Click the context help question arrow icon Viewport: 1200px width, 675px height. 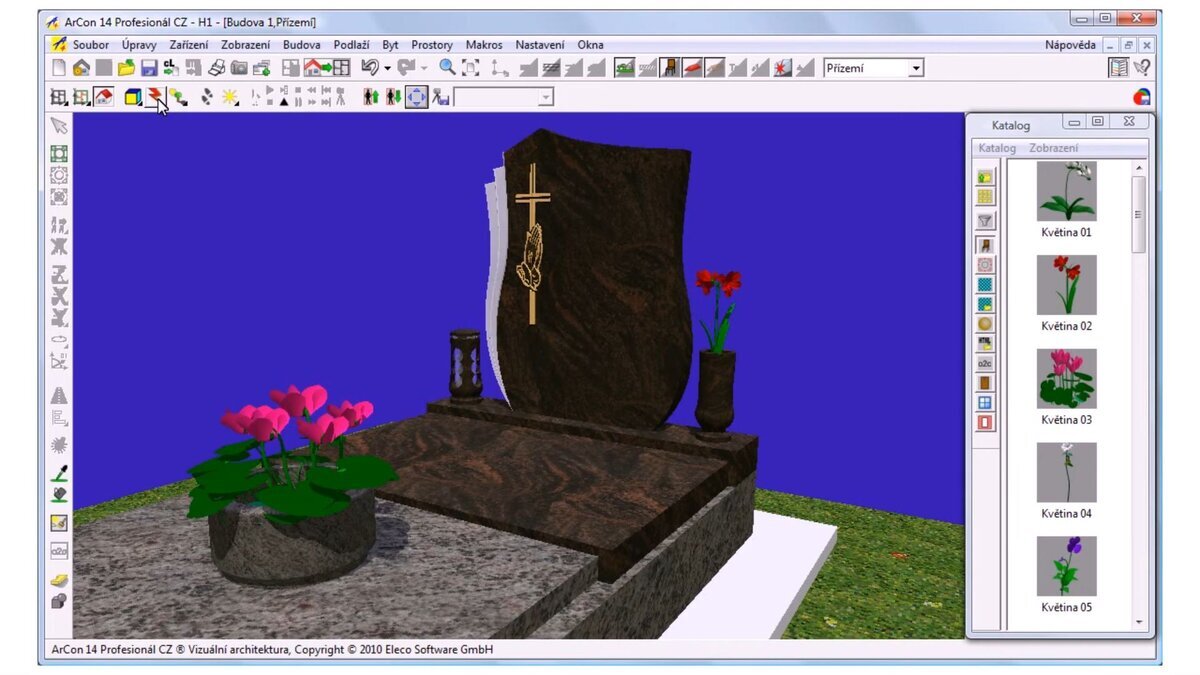(x=1141, y=68)
